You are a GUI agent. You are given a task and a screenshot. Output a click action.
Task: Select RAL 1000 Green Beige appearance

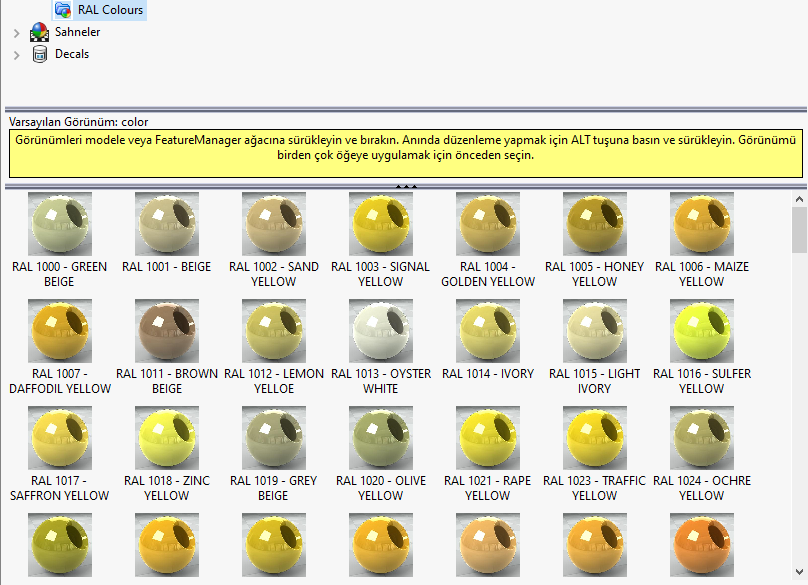click(x=61, y=224)
